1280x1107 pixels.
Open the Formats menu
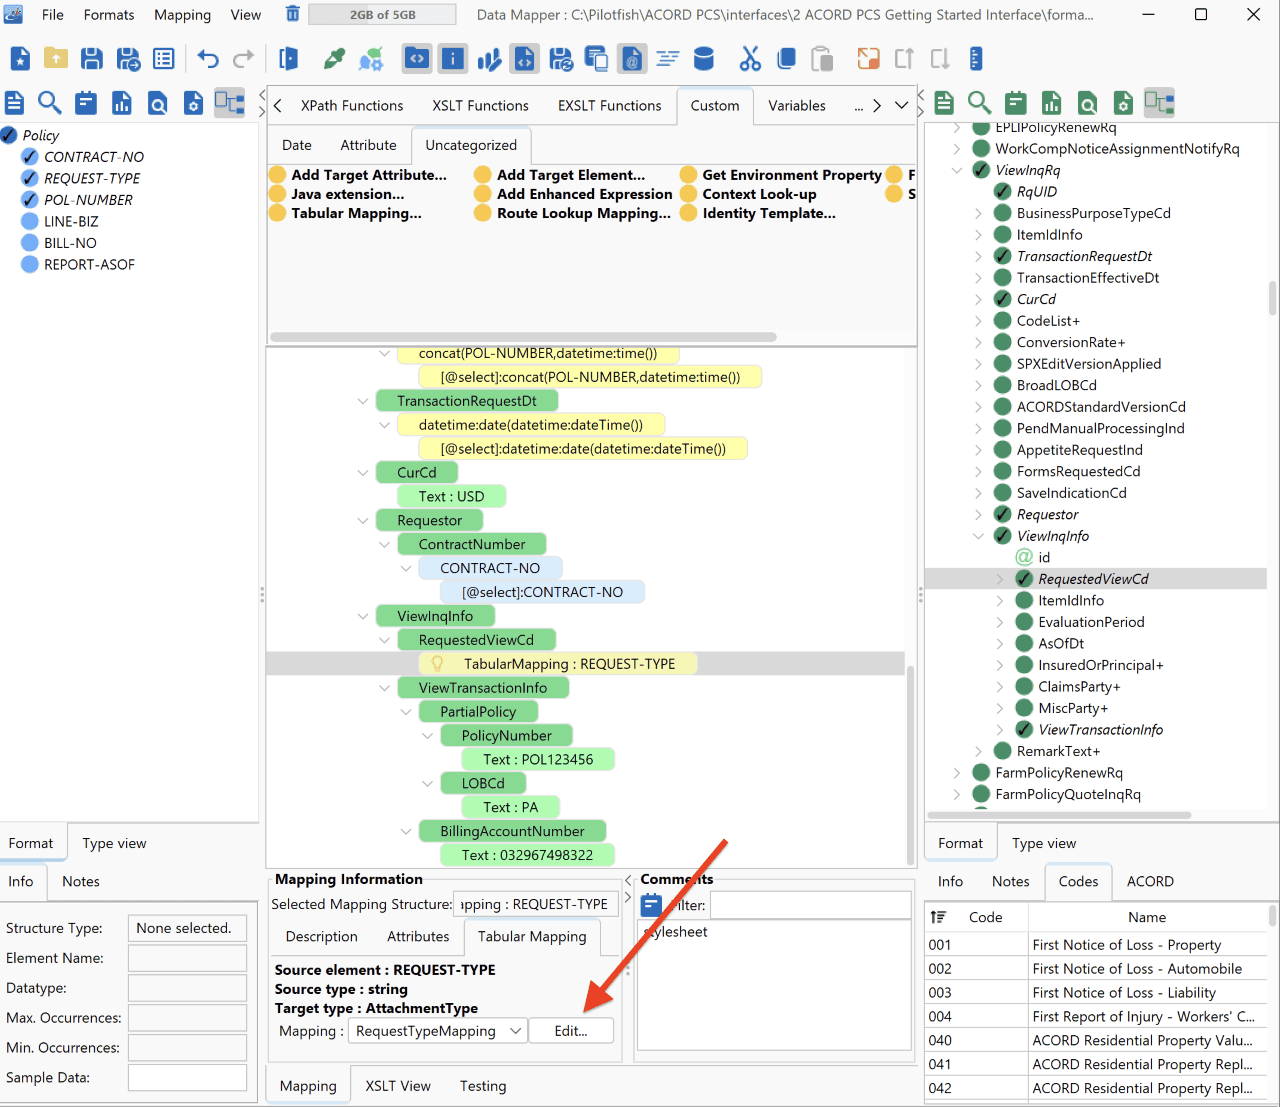click(109, 15)
